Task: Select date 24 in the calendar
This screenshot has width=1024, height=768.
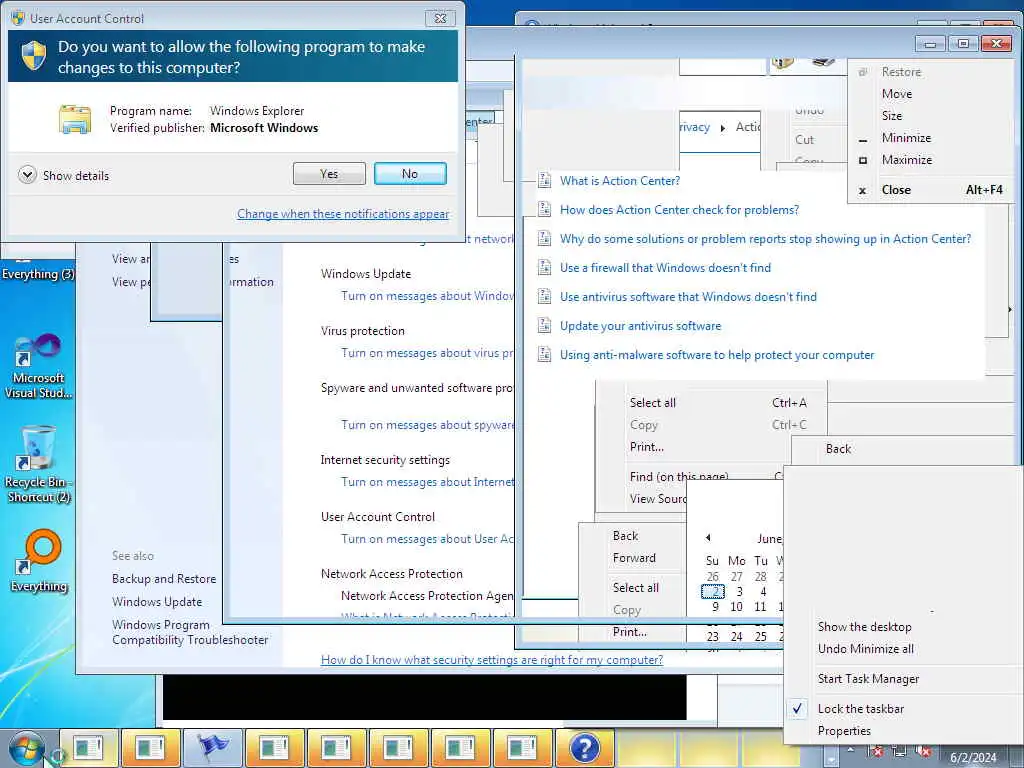Action: [x=737, y=636]
